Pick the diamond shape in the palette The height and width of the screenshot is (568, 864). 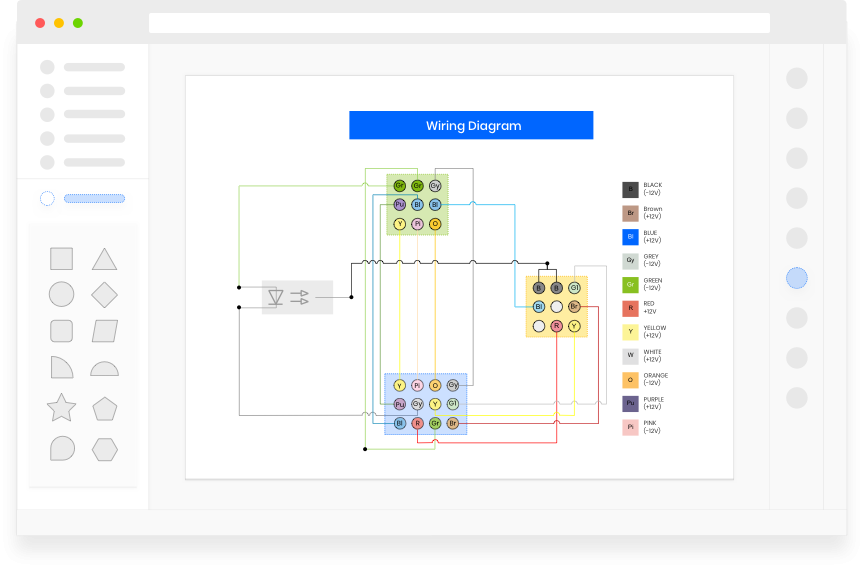(x=104, y=295)
